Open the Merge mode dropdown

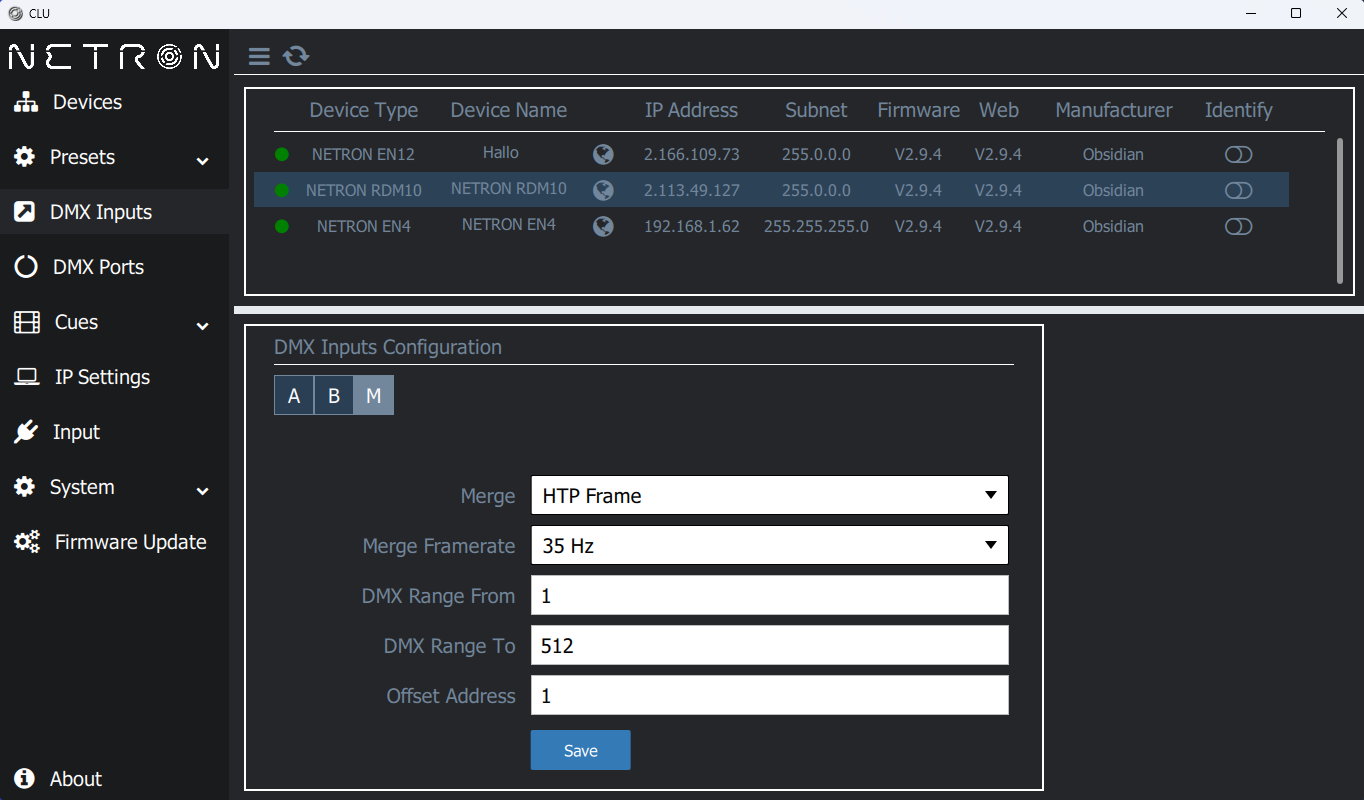click(768, 495)
